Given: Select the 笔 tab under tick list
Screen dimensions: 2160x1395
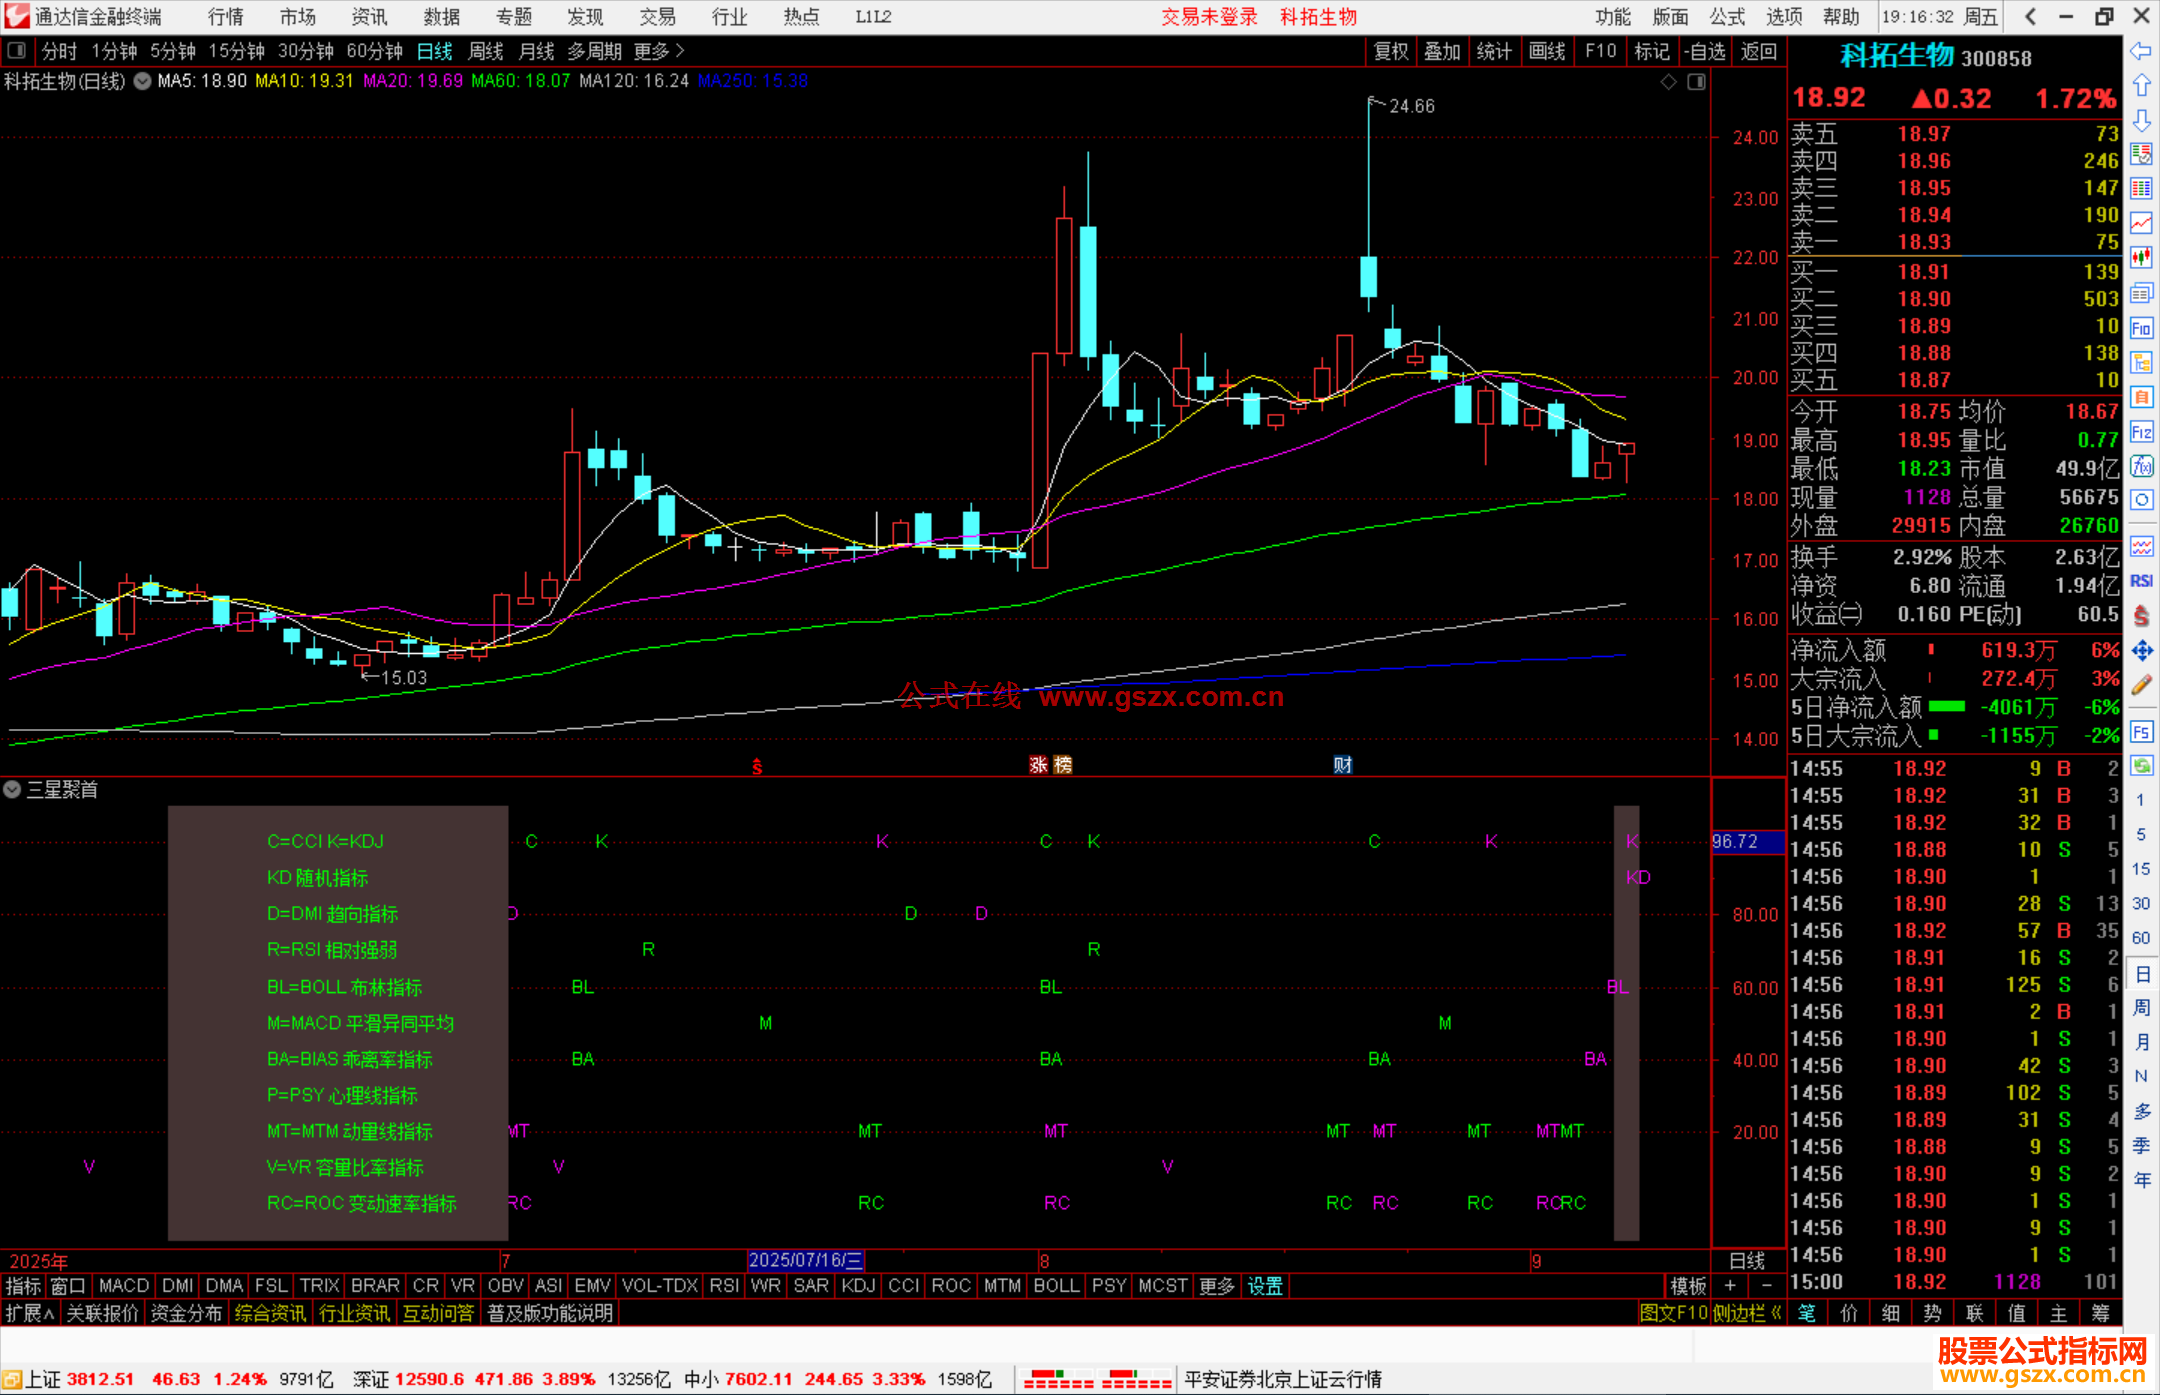Looking at the screenshot, I should [1807, 1313].
